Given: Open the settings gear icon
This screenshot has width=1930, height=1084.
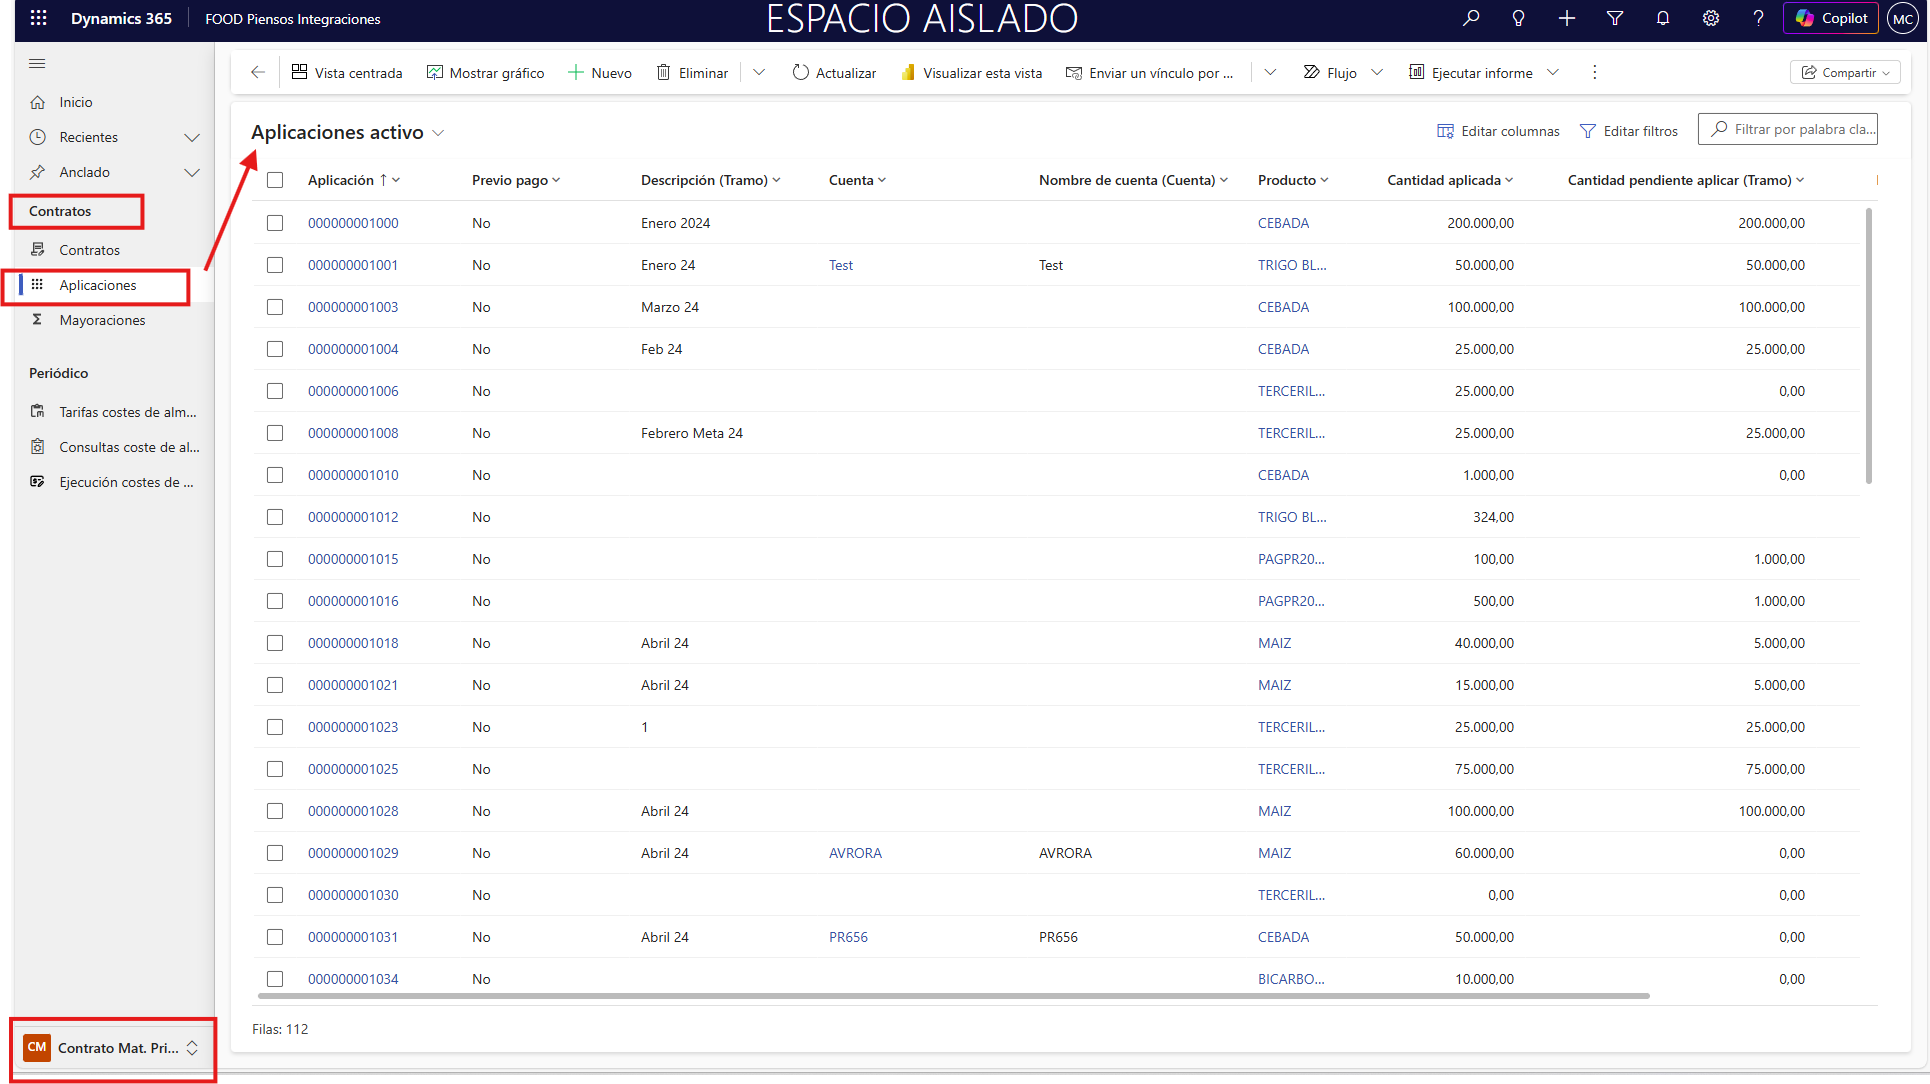Looking at the screenshot, I should point(1710,18).
